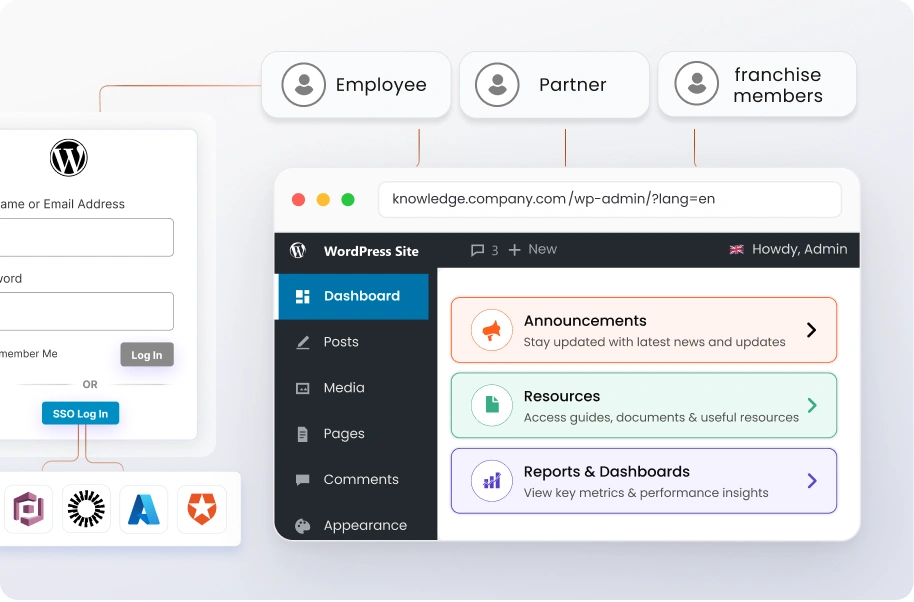This screenshot has height=602, width=914.
Task: Click the browser URL address bar
Action: (x=610, y=199)
